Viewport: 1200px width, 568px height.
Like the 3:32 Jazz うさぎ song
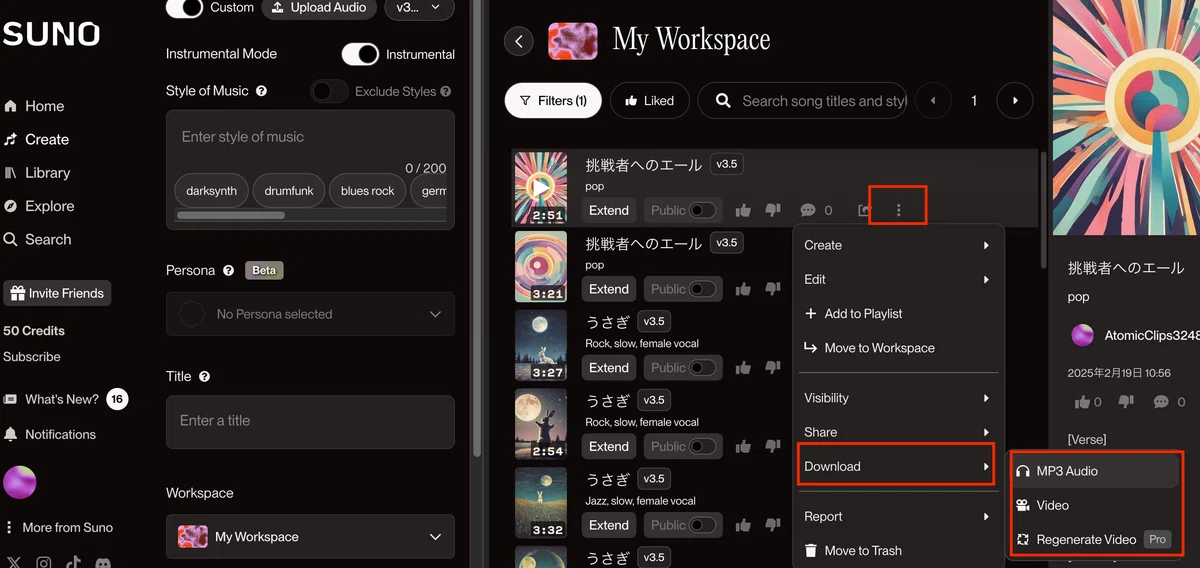[x=743, y=525]
